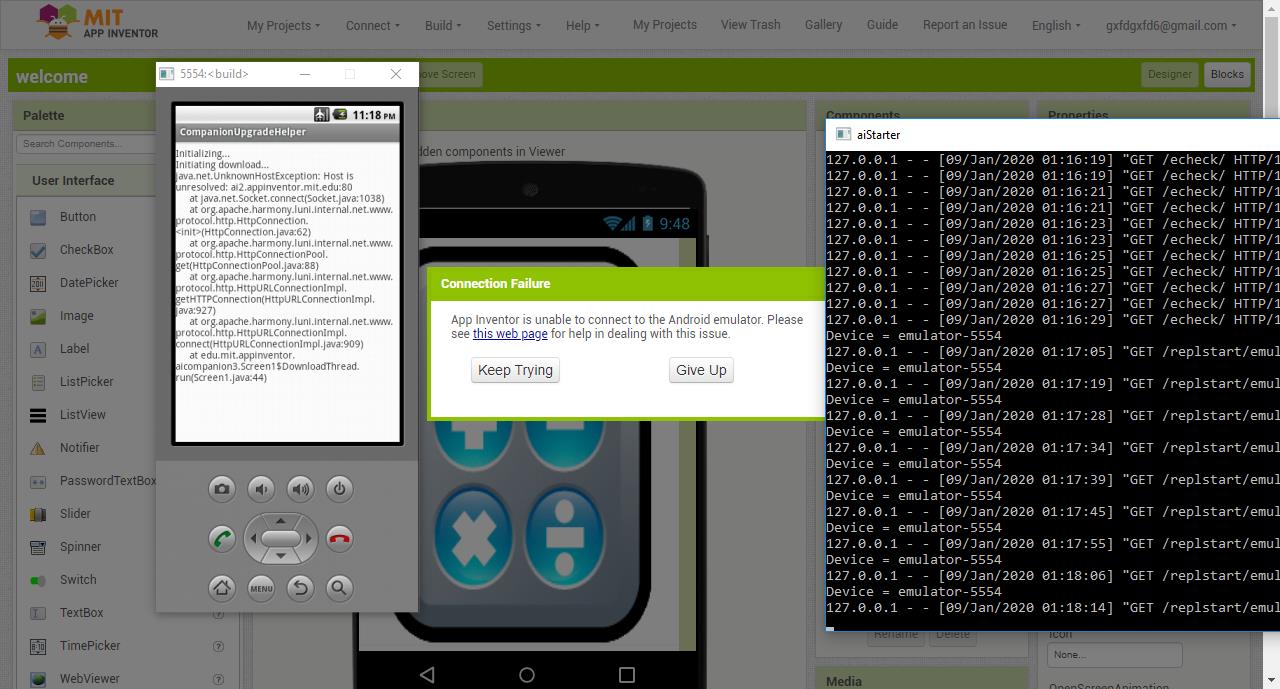
Task: Click the emulator red end-call button
Action: (339, 538)
